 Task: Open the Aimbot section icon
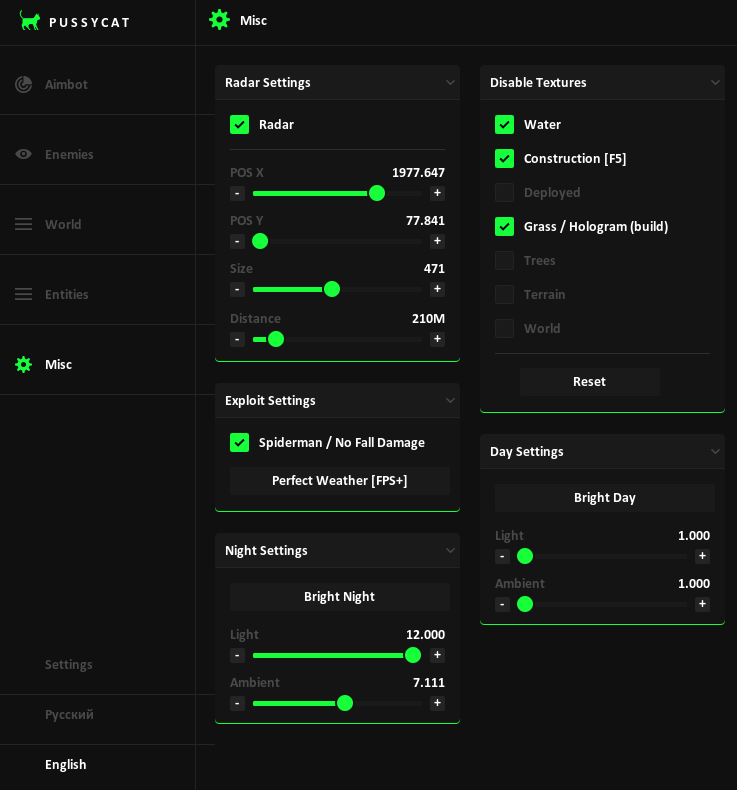click(x=23, y=84)
